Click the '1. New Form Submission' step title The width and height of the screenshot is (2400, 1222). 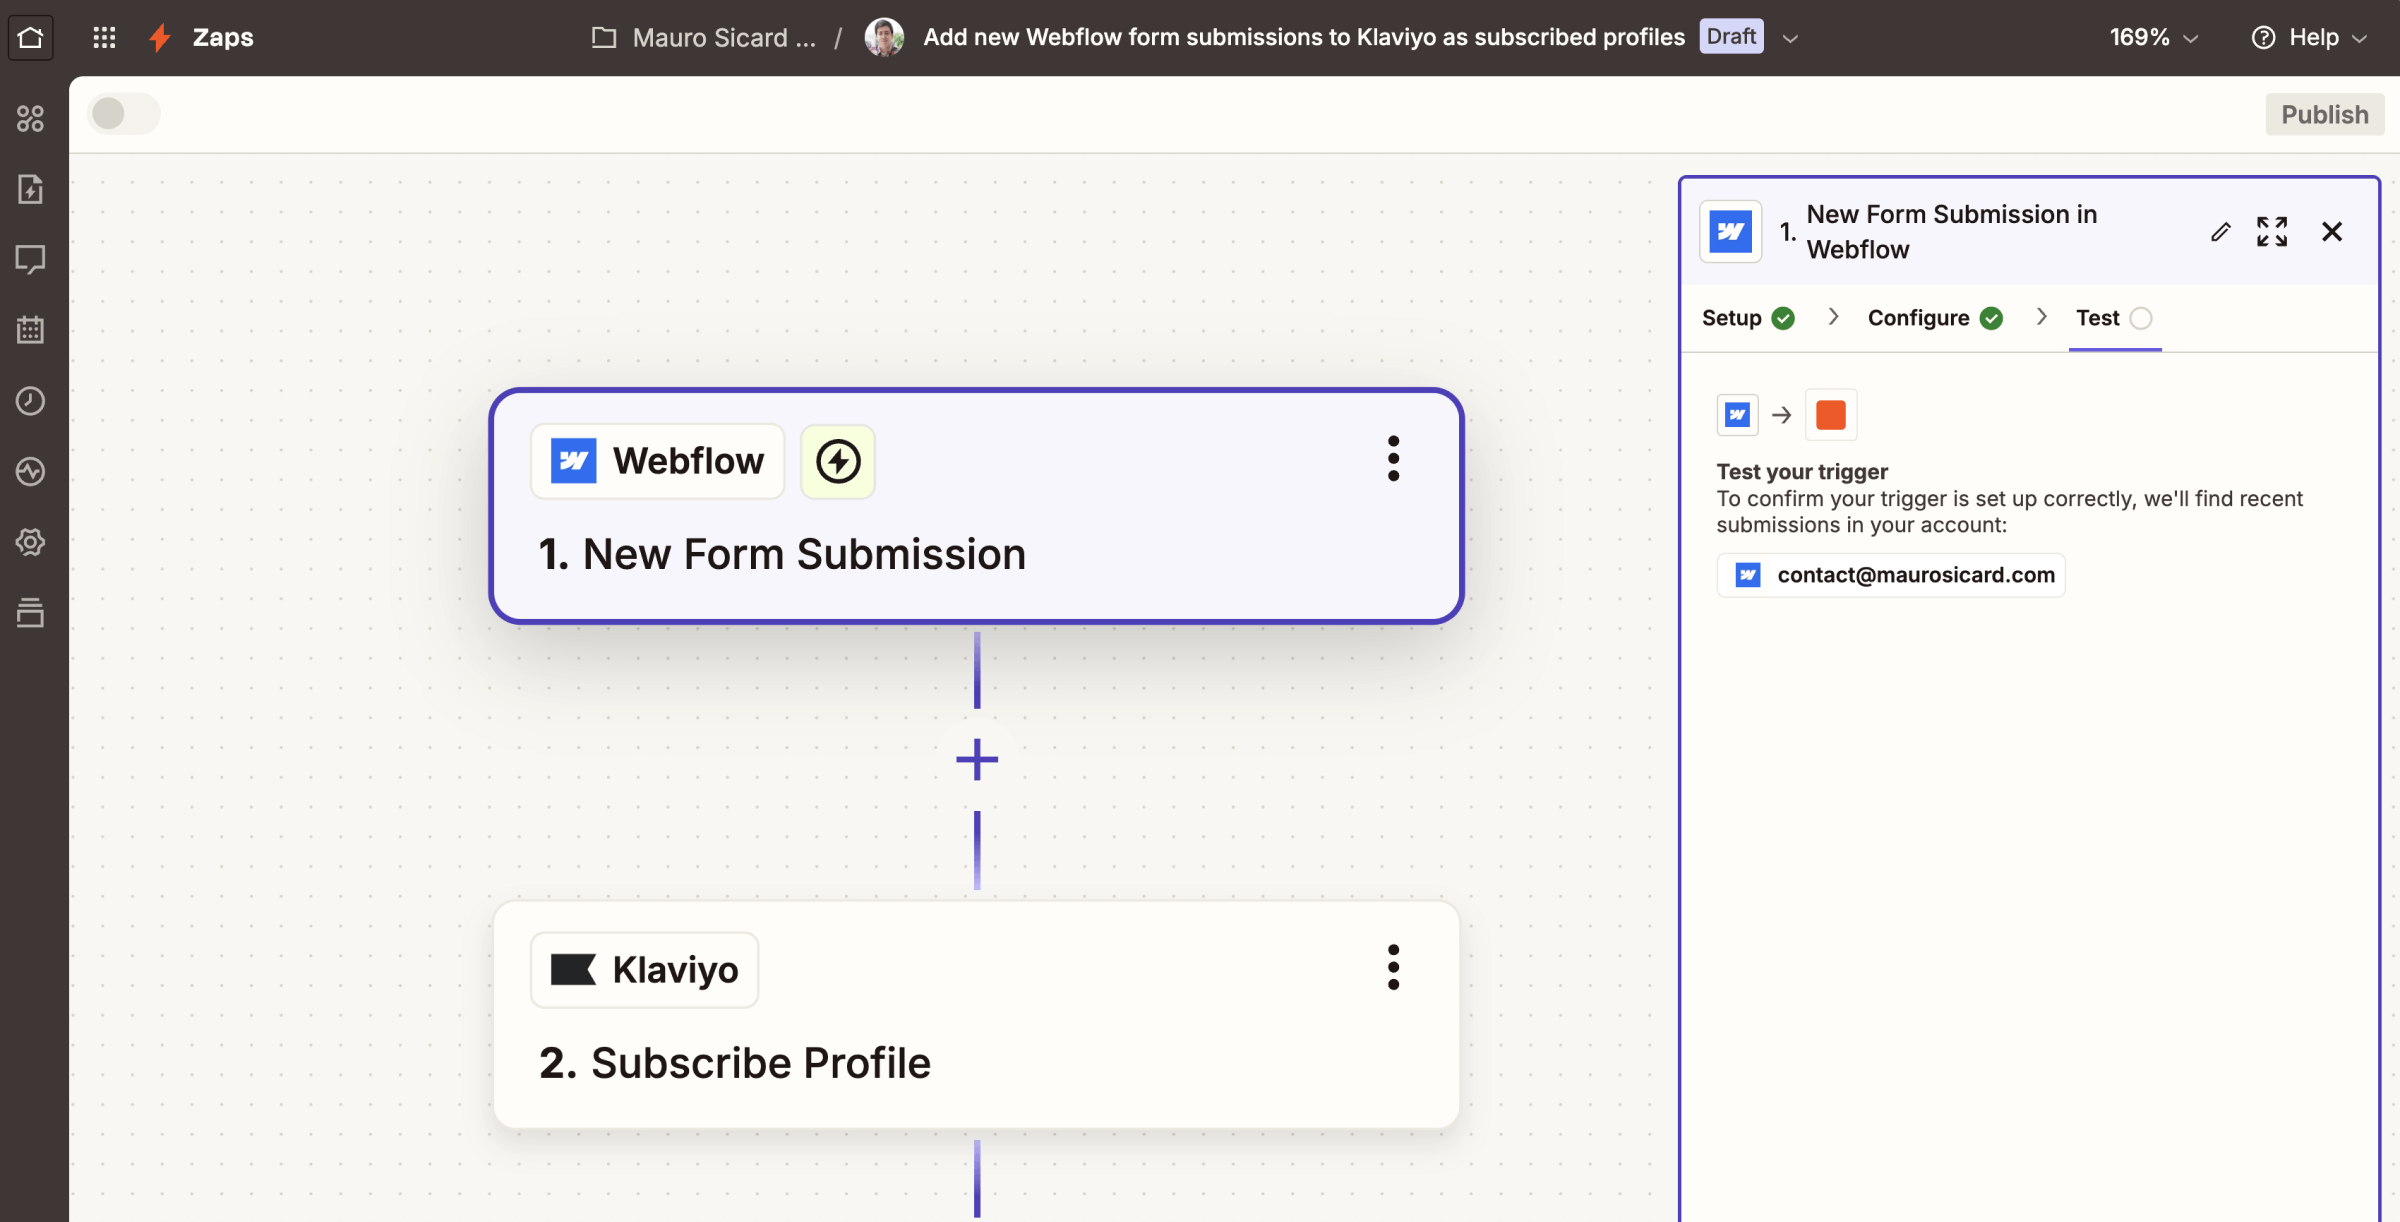tap(782, 554)
